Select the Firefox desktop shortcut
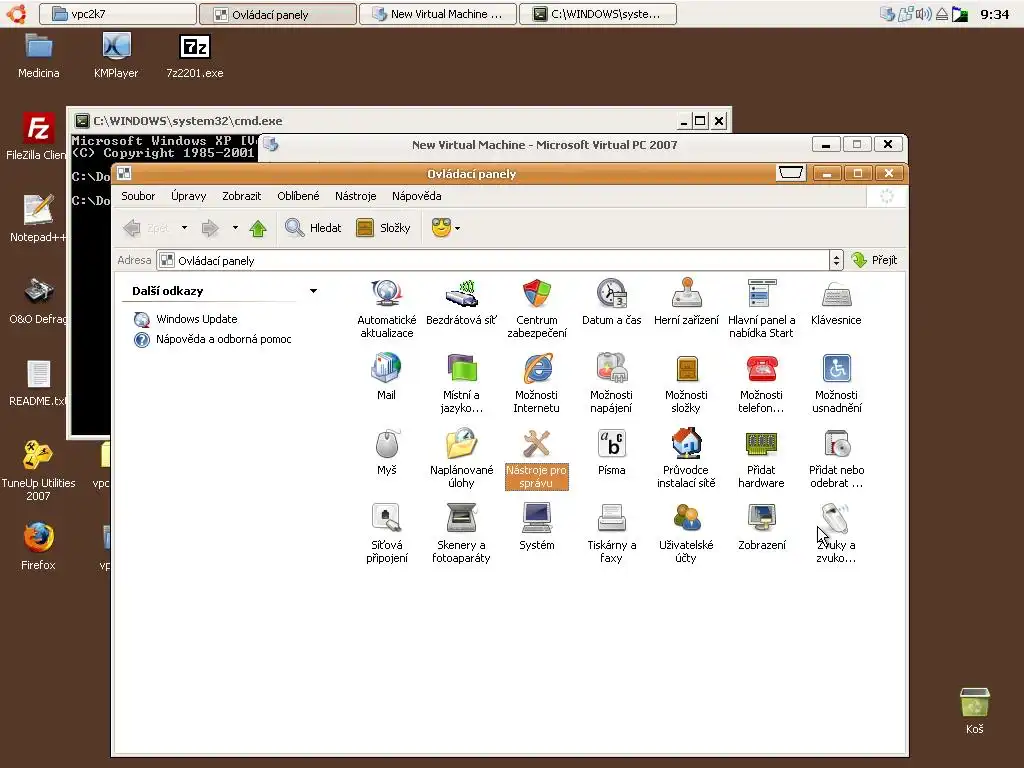This screenshot has width=1024, height=768. click(38, 547)
